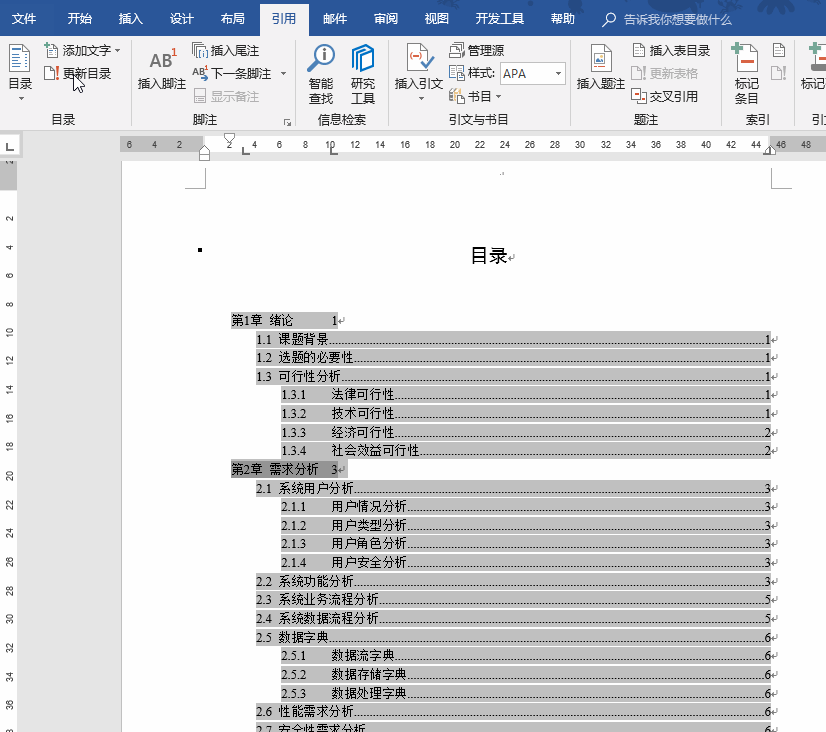Screen dimensions: 826x732
Task: Click the insert index icon beside 标记条目
Action: click(x=779, y=51)
